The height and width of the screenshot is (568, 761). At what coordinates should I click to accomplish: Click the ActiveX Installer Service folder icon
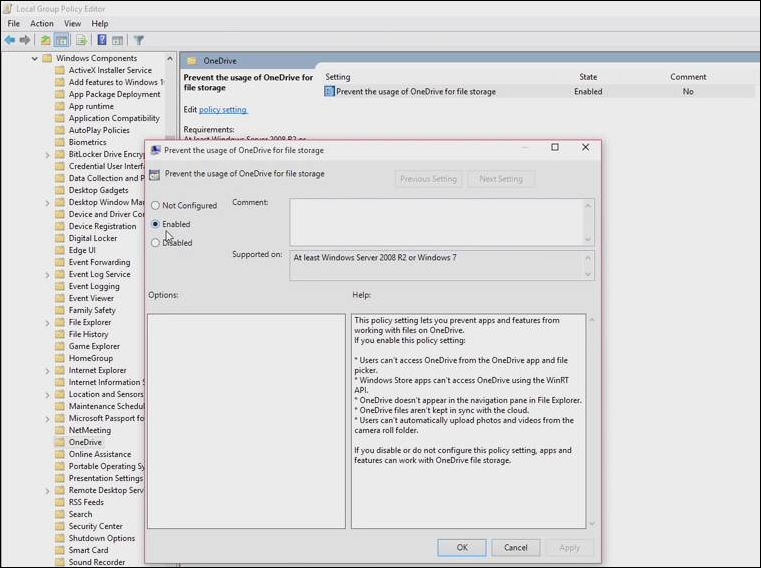(60, 70)
